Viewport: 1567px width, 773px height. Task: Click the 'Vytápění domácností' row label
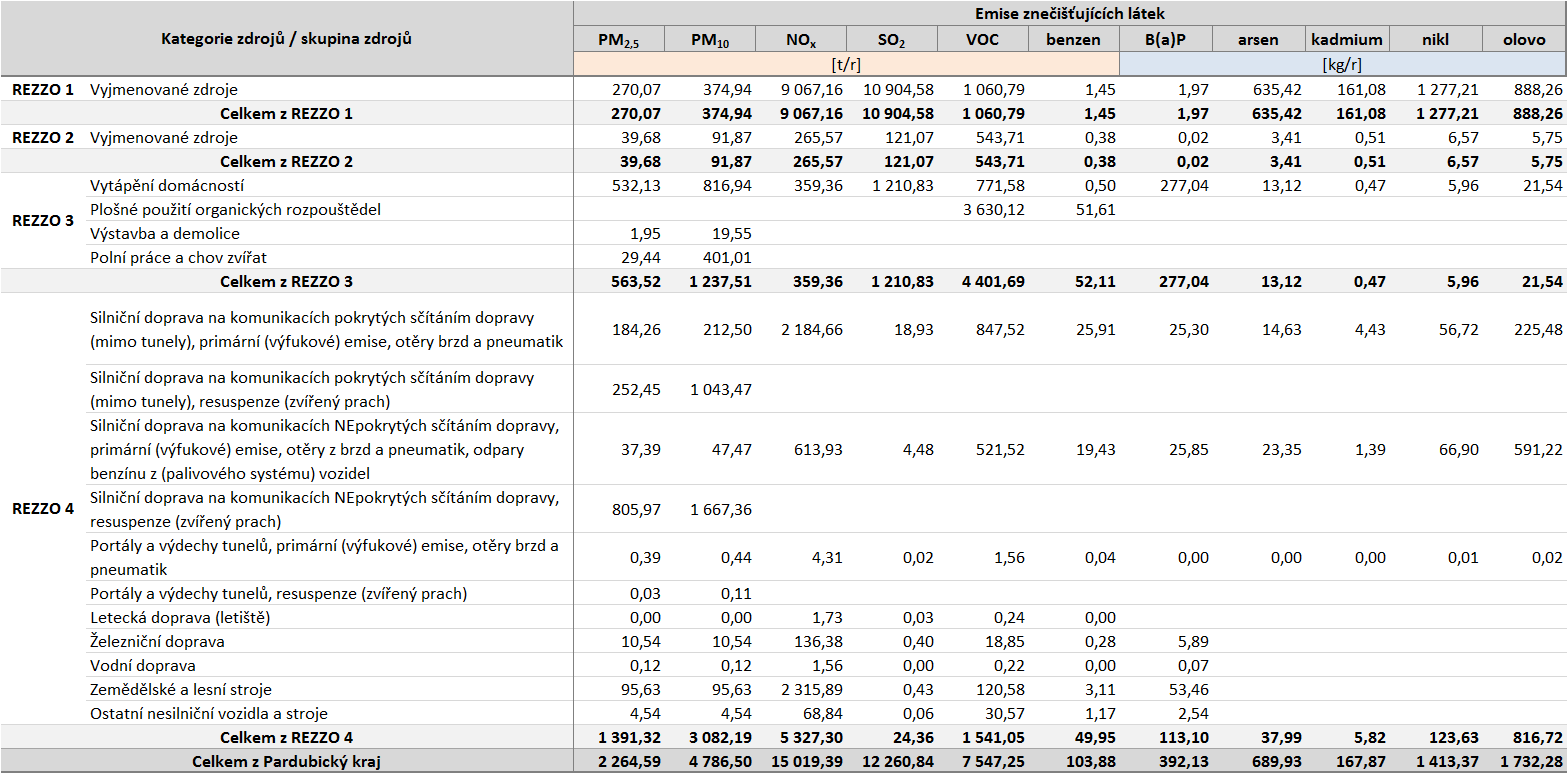coord(167,185)
